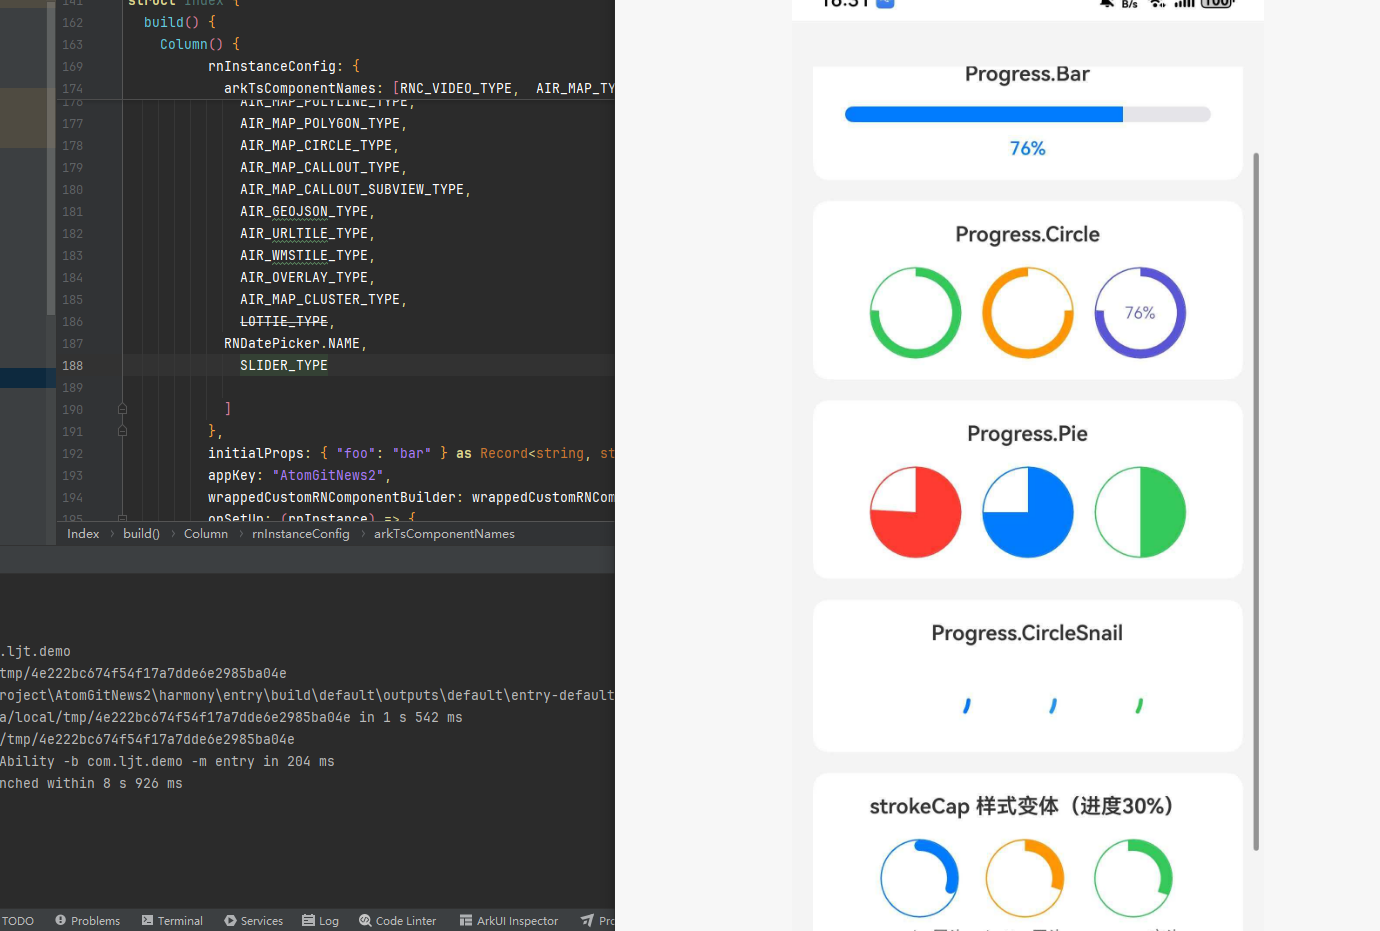Click the appKey "AtomGitNews2" string

pos(328,475)
